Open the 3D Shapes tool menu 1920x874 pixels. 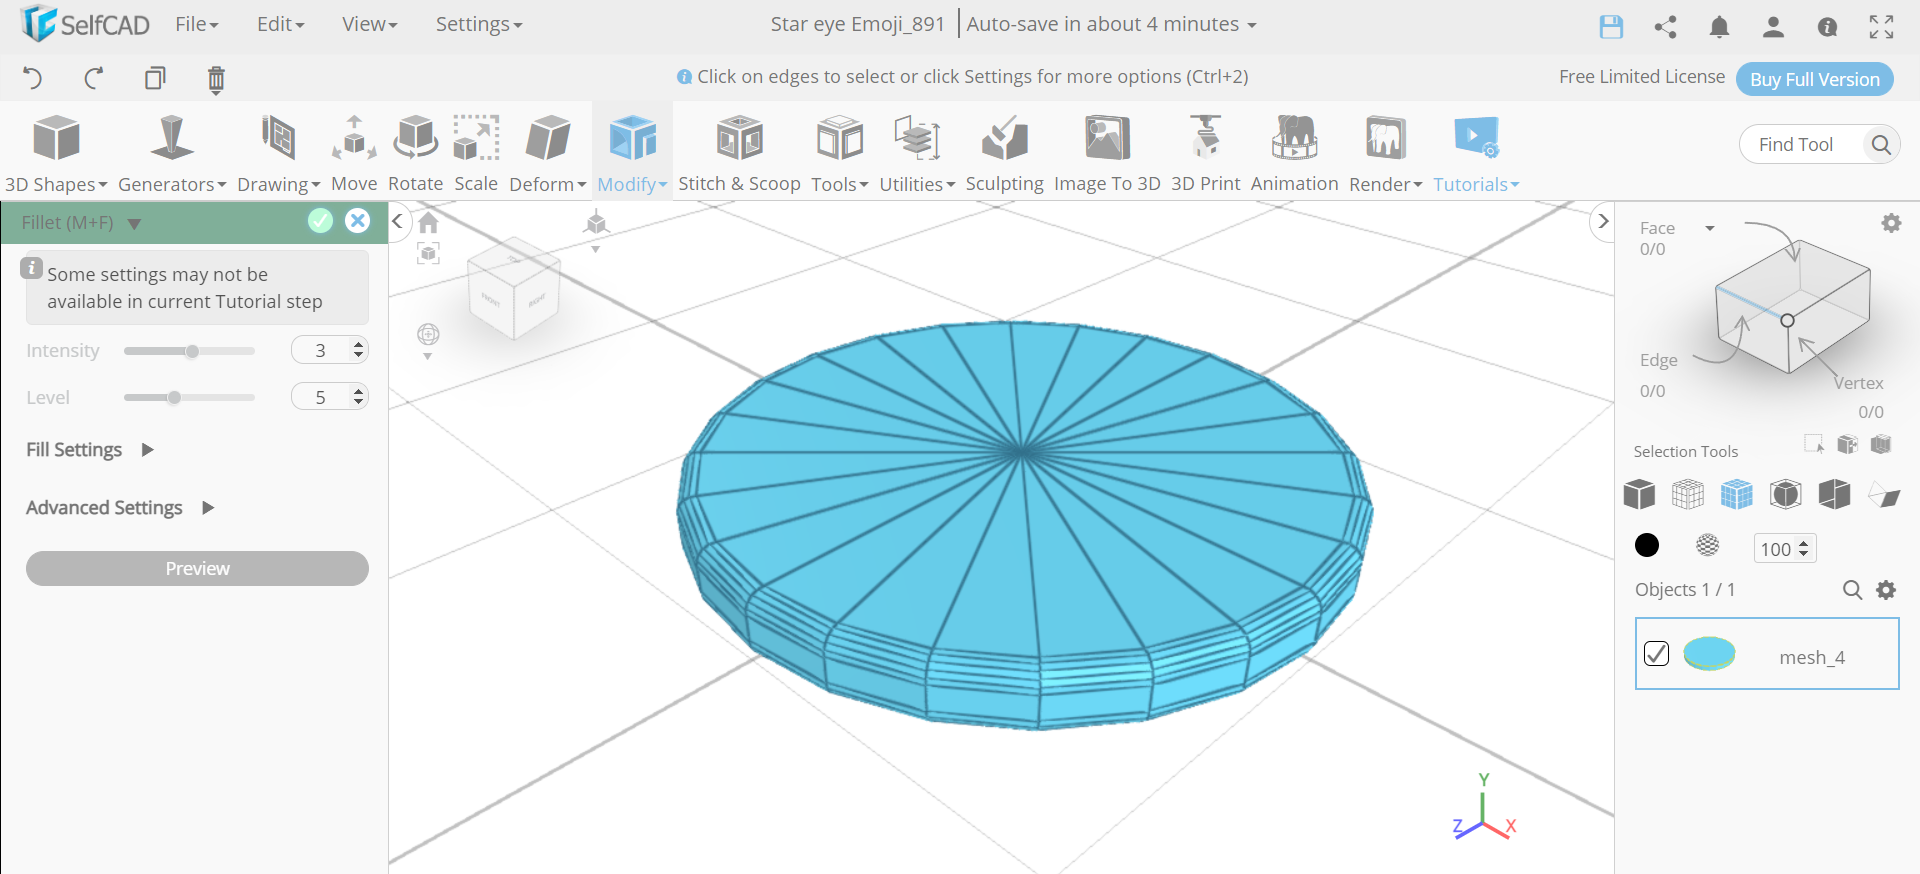(56, 153)
